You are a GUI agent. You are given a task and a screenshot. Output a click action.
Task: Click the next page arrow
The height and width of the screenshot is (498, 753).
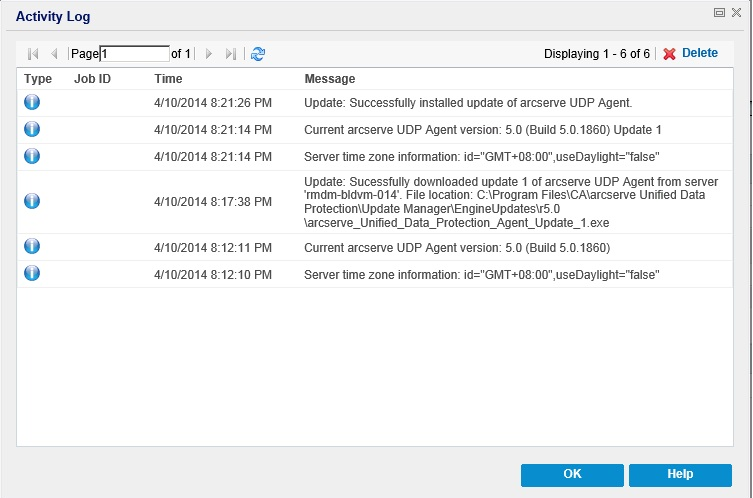pos(209,54)
